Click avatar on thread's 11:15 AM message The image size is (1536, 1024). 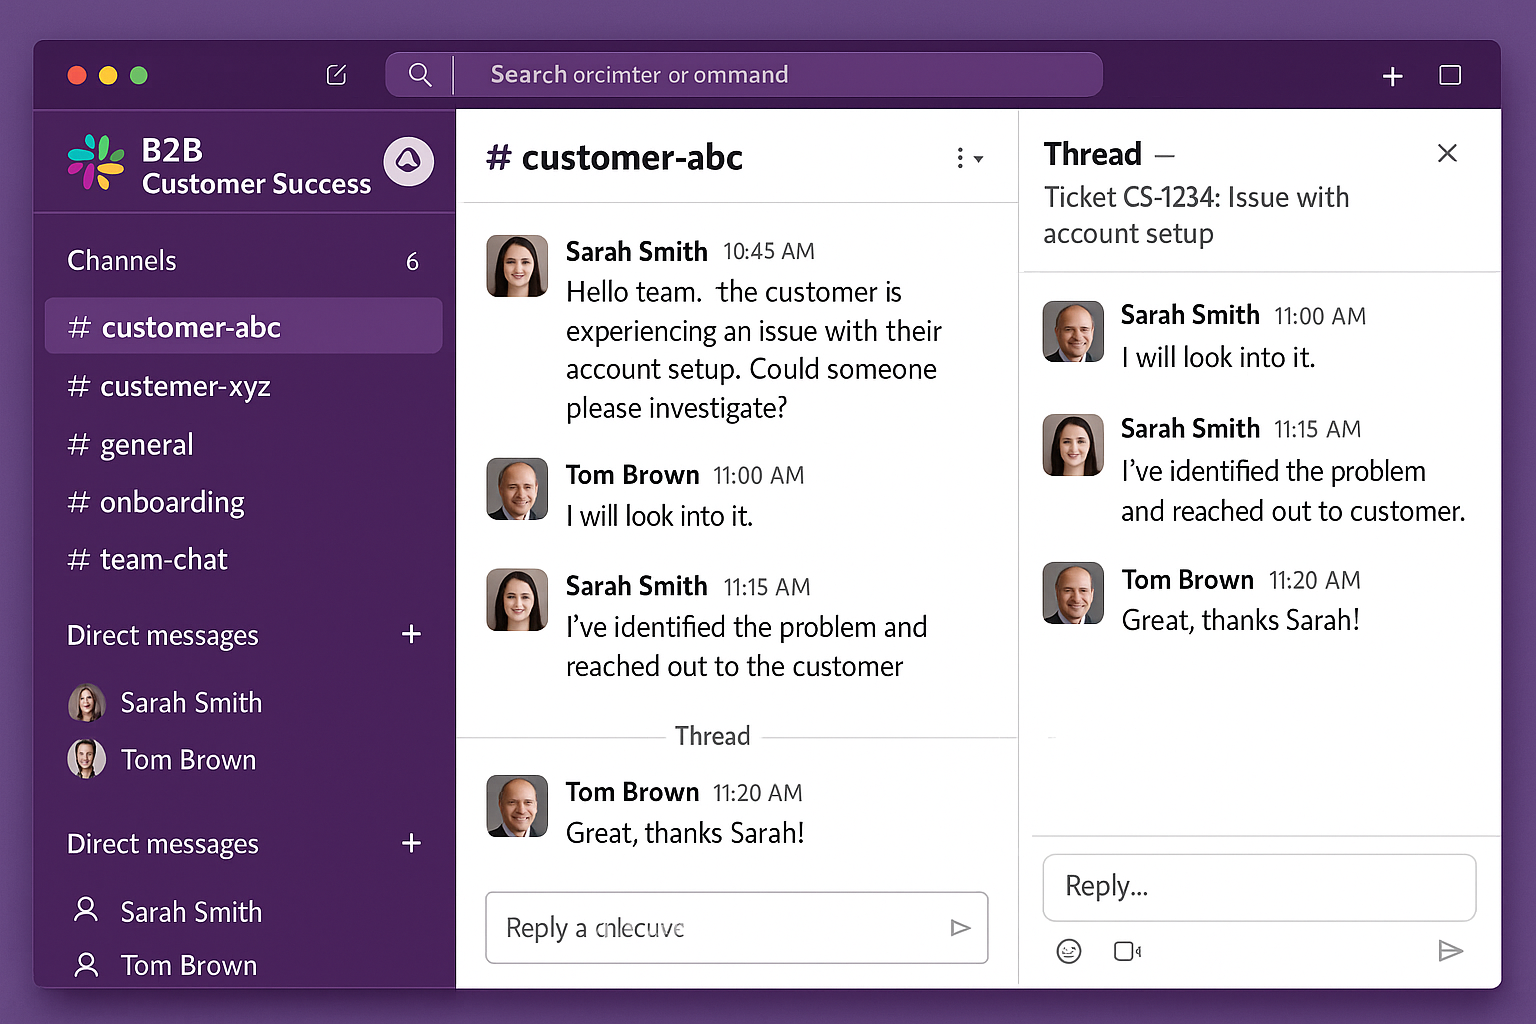(1073, 445)
